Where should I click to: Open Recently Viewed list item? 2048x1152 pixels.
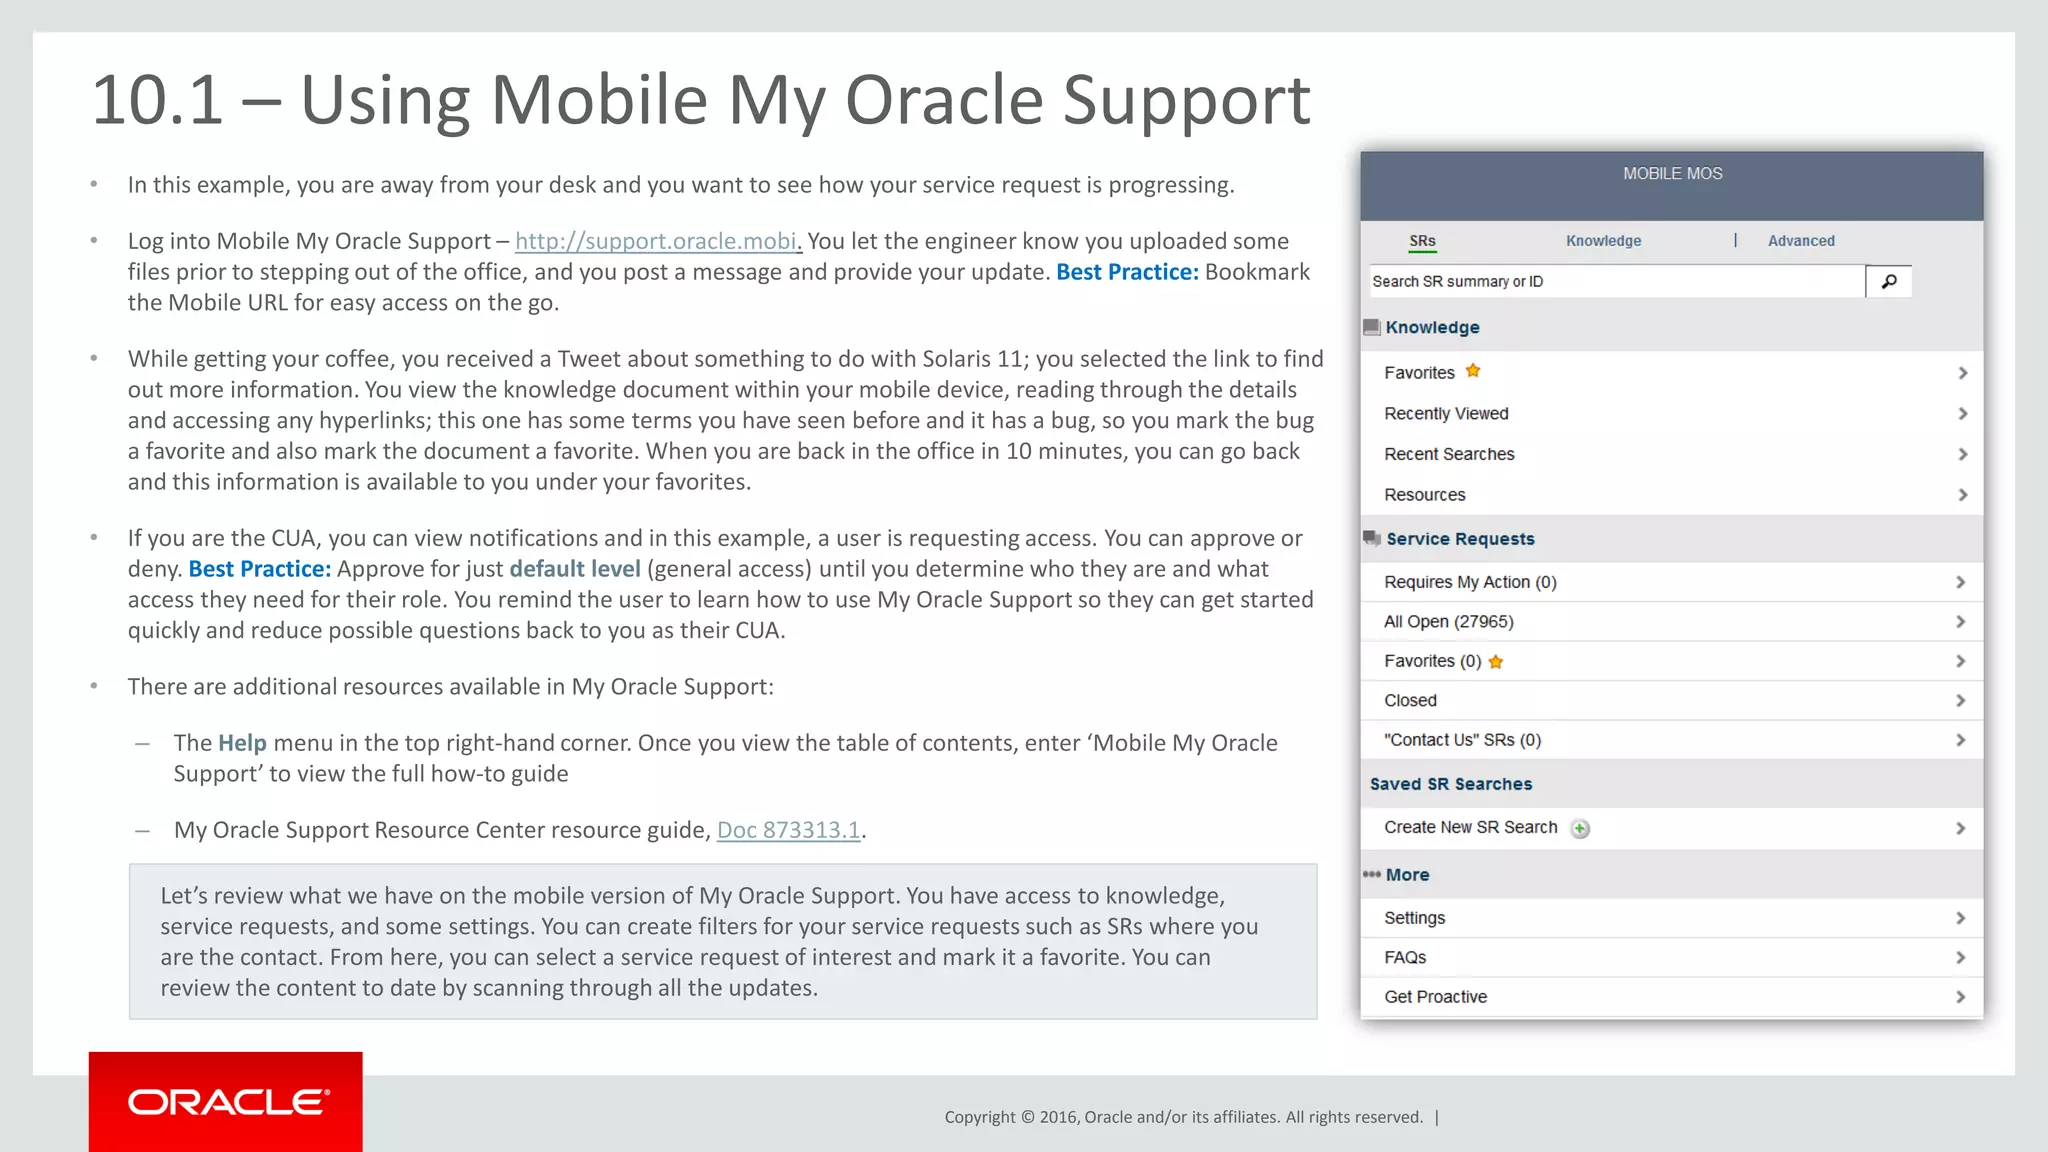coord(1672,414)
